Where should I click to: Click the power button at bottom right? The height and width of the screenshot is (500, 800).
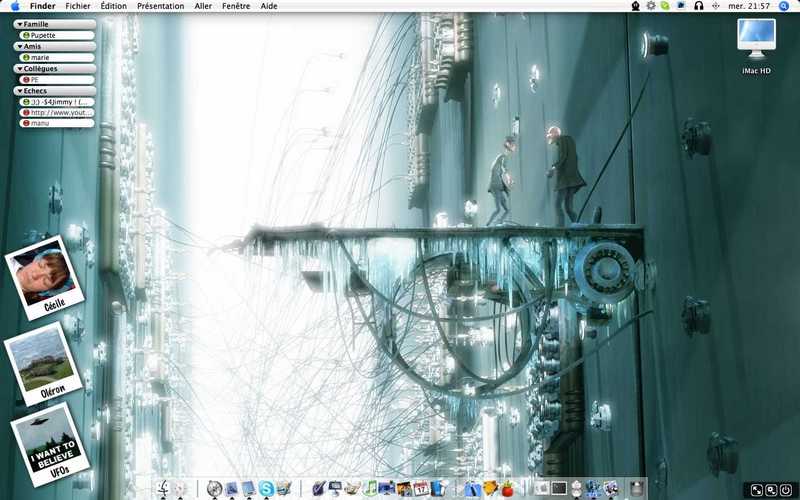click(786, 490)
